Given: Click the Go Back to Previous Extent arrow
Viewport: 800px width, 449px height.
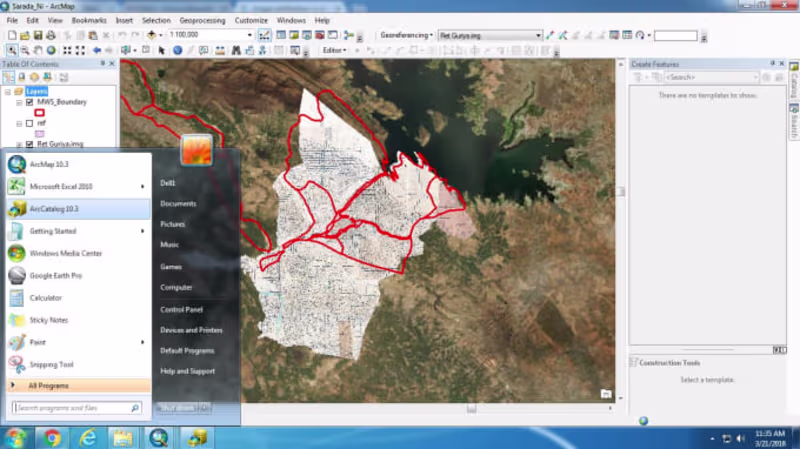Looking at the screenshot, I should (x=96, y=50).
